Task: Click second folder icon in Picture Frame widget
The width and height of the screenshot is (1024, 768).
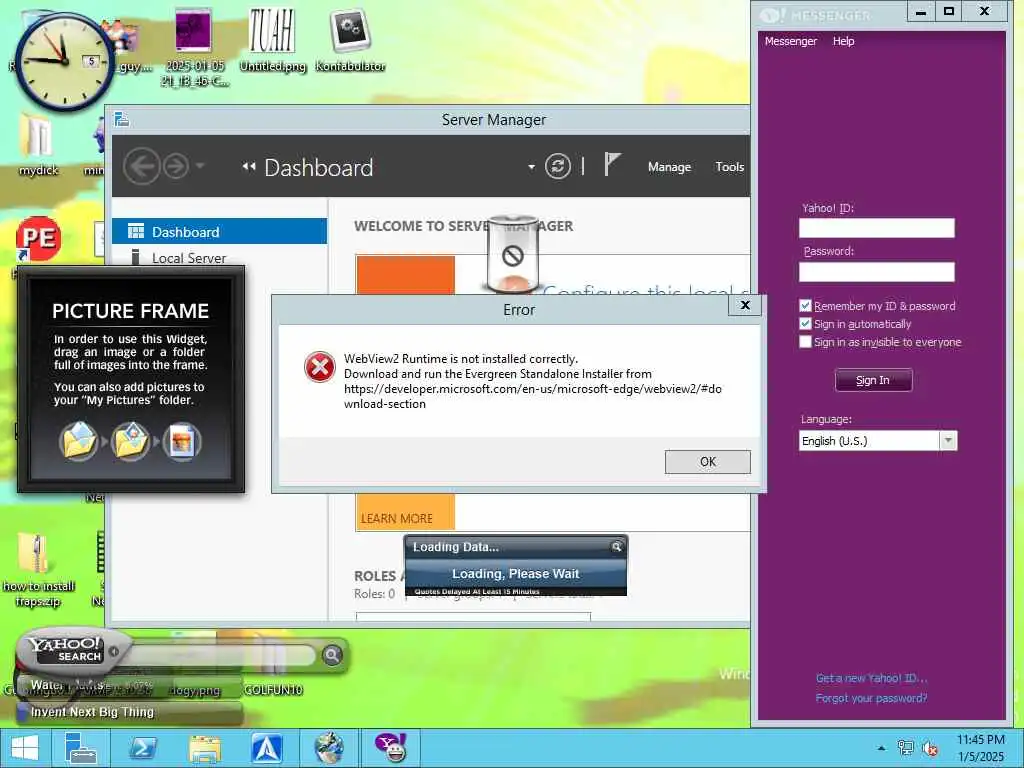Action: click(x=131, y=441)
